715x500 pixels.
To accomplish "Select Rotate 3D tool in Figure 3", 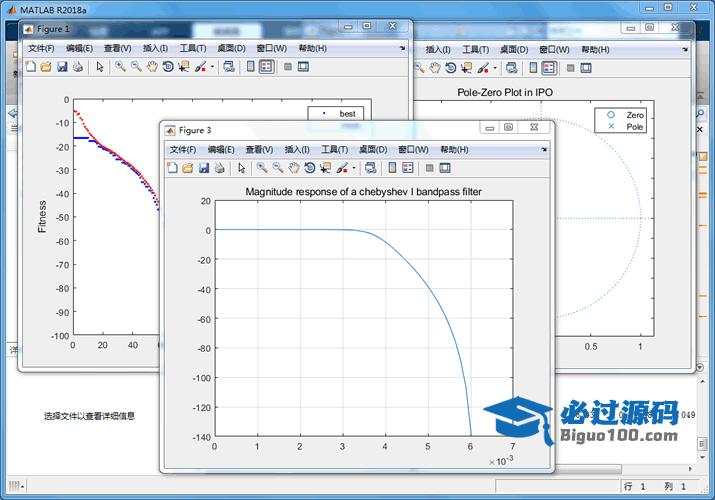I will pyautogui.click(x=310, y=168).
